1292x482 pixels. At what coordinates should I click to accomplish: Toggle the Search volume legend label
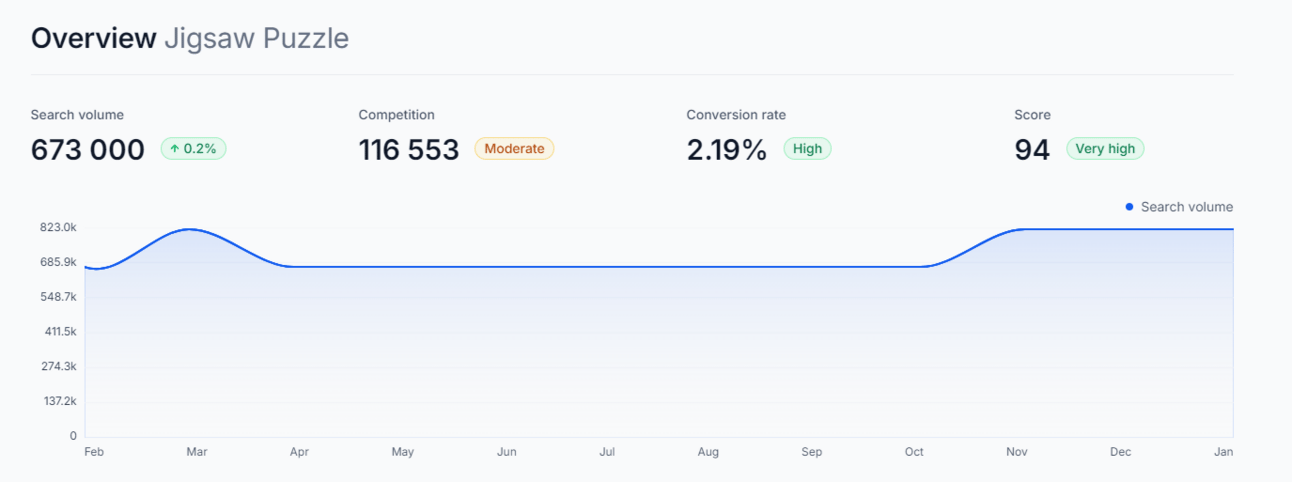[1186, 207]
